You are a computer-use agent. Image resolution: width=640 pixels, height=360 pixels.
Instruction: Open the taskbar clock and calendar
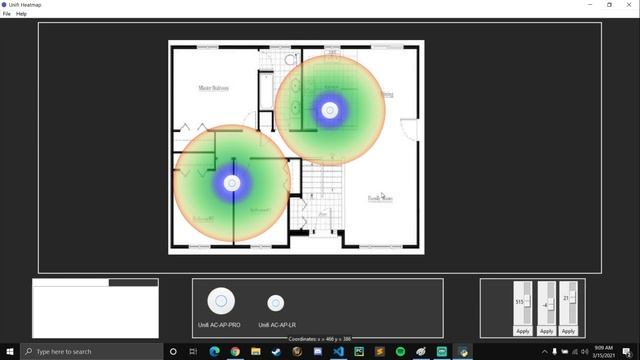[x=603, y=351]
